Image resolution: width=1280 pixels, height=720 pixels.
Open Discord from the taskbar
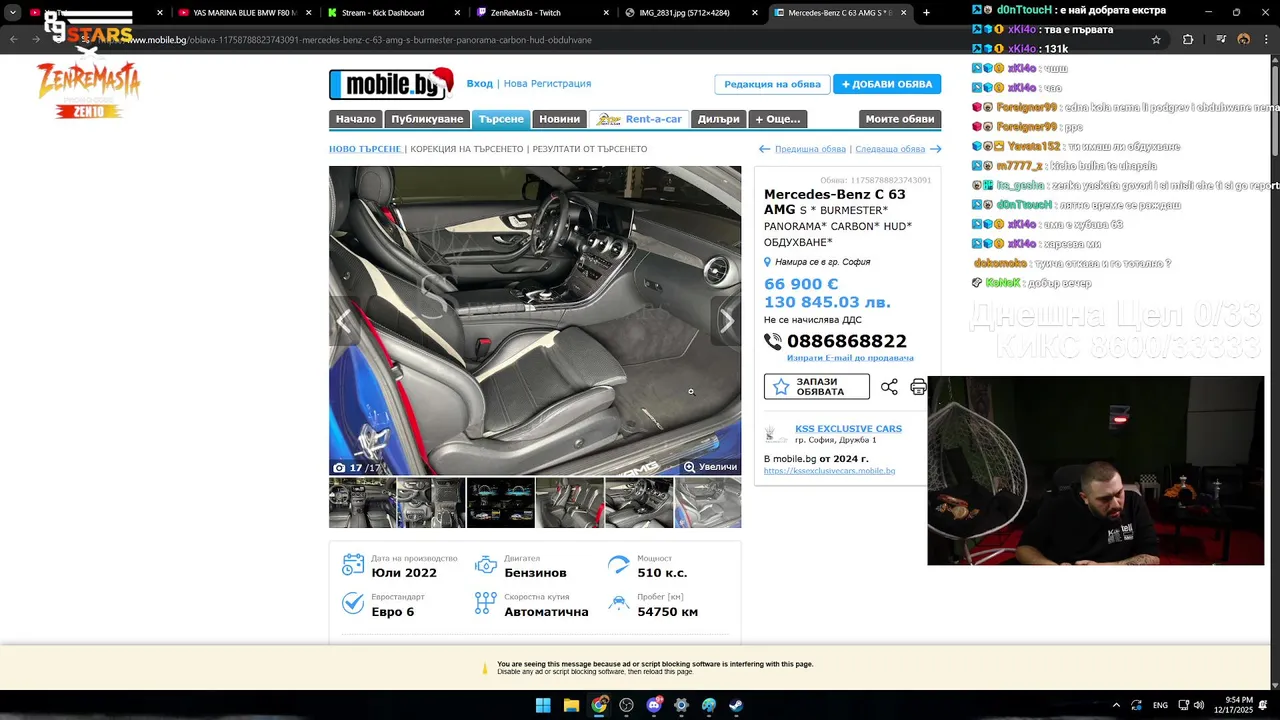[x=654, y=705]
